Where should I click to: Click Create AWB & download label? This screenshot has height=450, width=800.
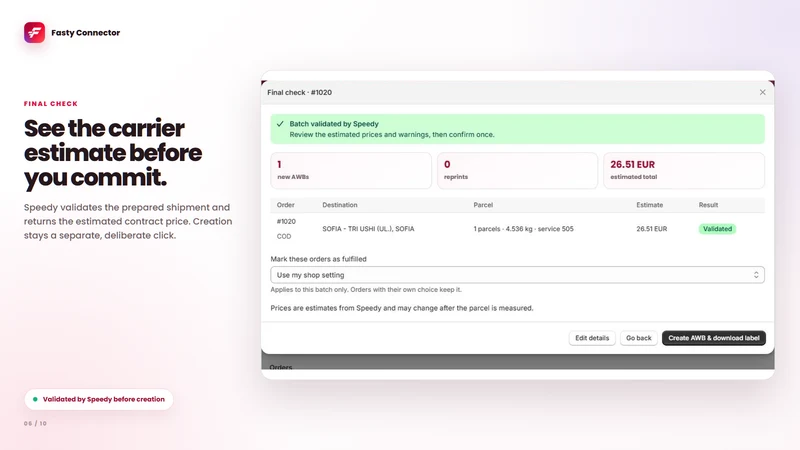[x=714, y=338]
